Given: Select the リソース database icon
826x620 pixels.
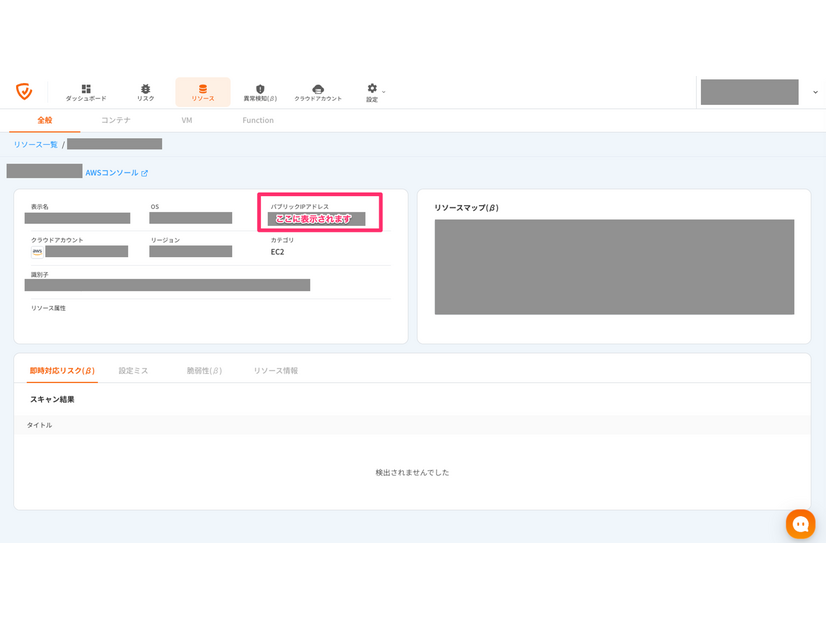Looking at the screenshot, I should click(x=203, y=89).
